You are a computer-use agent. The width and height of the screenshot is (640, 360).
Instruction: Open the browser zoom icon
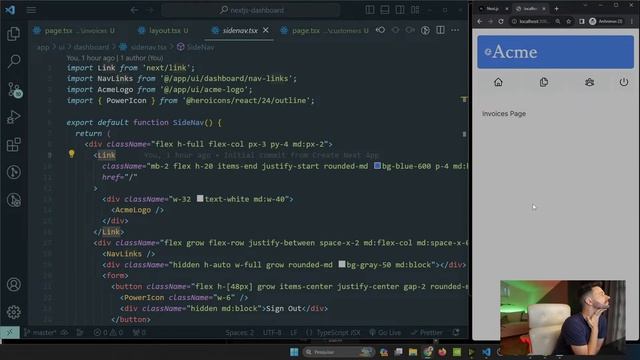click(558, 21)
